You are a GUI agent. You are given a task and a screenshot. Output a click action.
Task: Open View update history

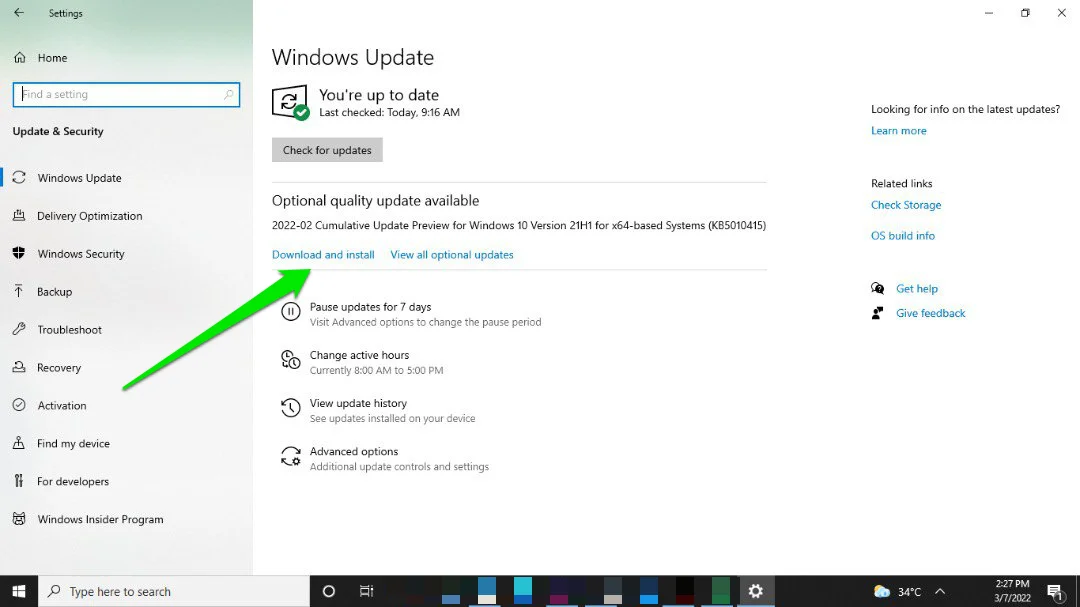(358, 403)
